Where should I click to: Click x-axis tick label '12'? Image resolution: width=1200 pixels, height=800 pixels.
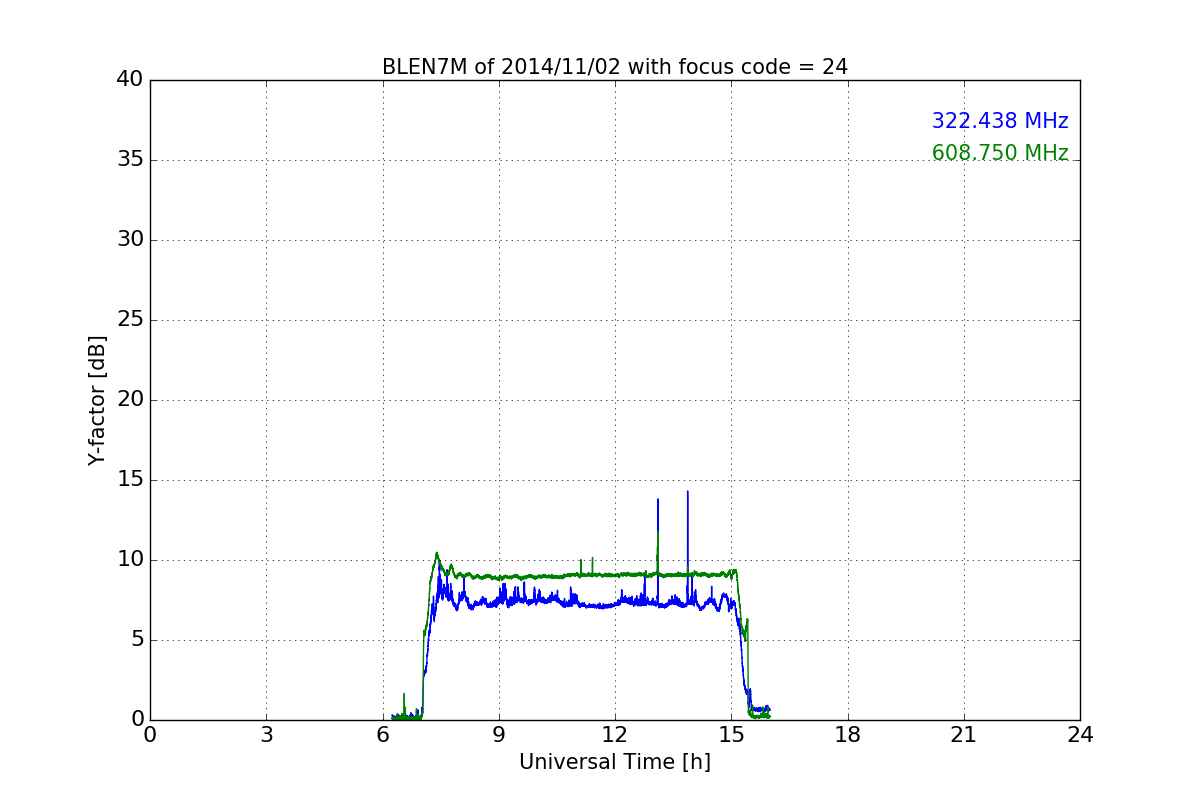click(x=615, y=735)
